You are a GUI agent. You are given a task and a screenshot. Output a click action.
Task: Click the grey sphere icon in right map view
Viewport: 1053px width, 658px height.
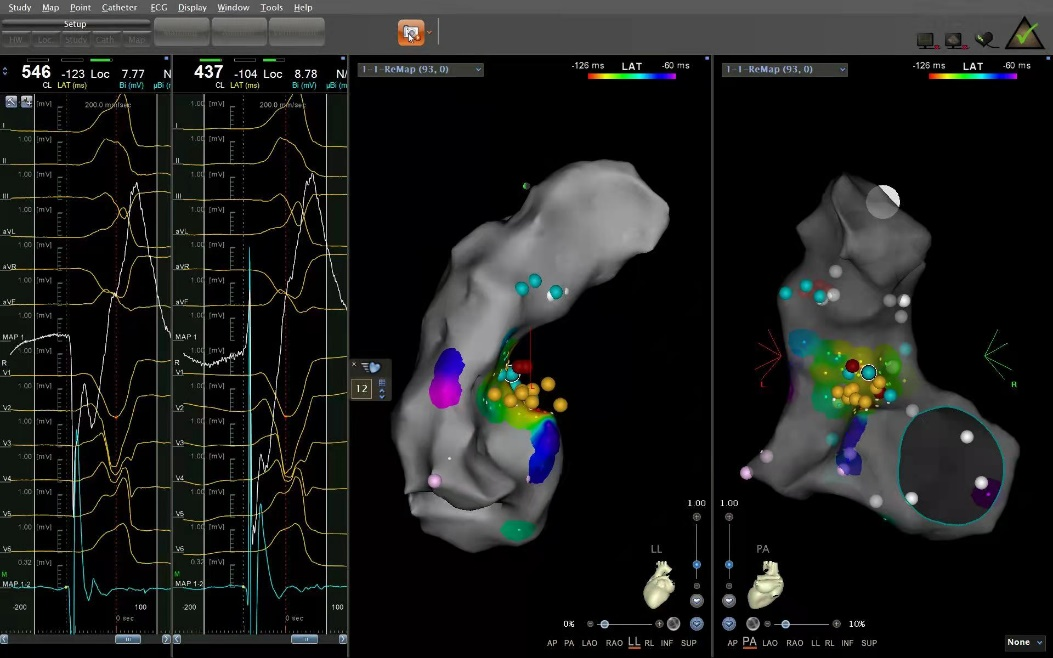coord(753,624)
